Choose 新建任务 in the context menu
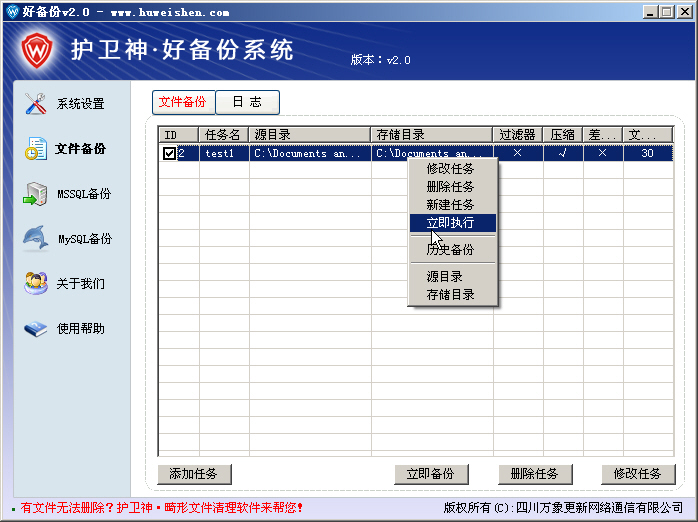Screen dimensions: 698x522 [x=453, y=205]
